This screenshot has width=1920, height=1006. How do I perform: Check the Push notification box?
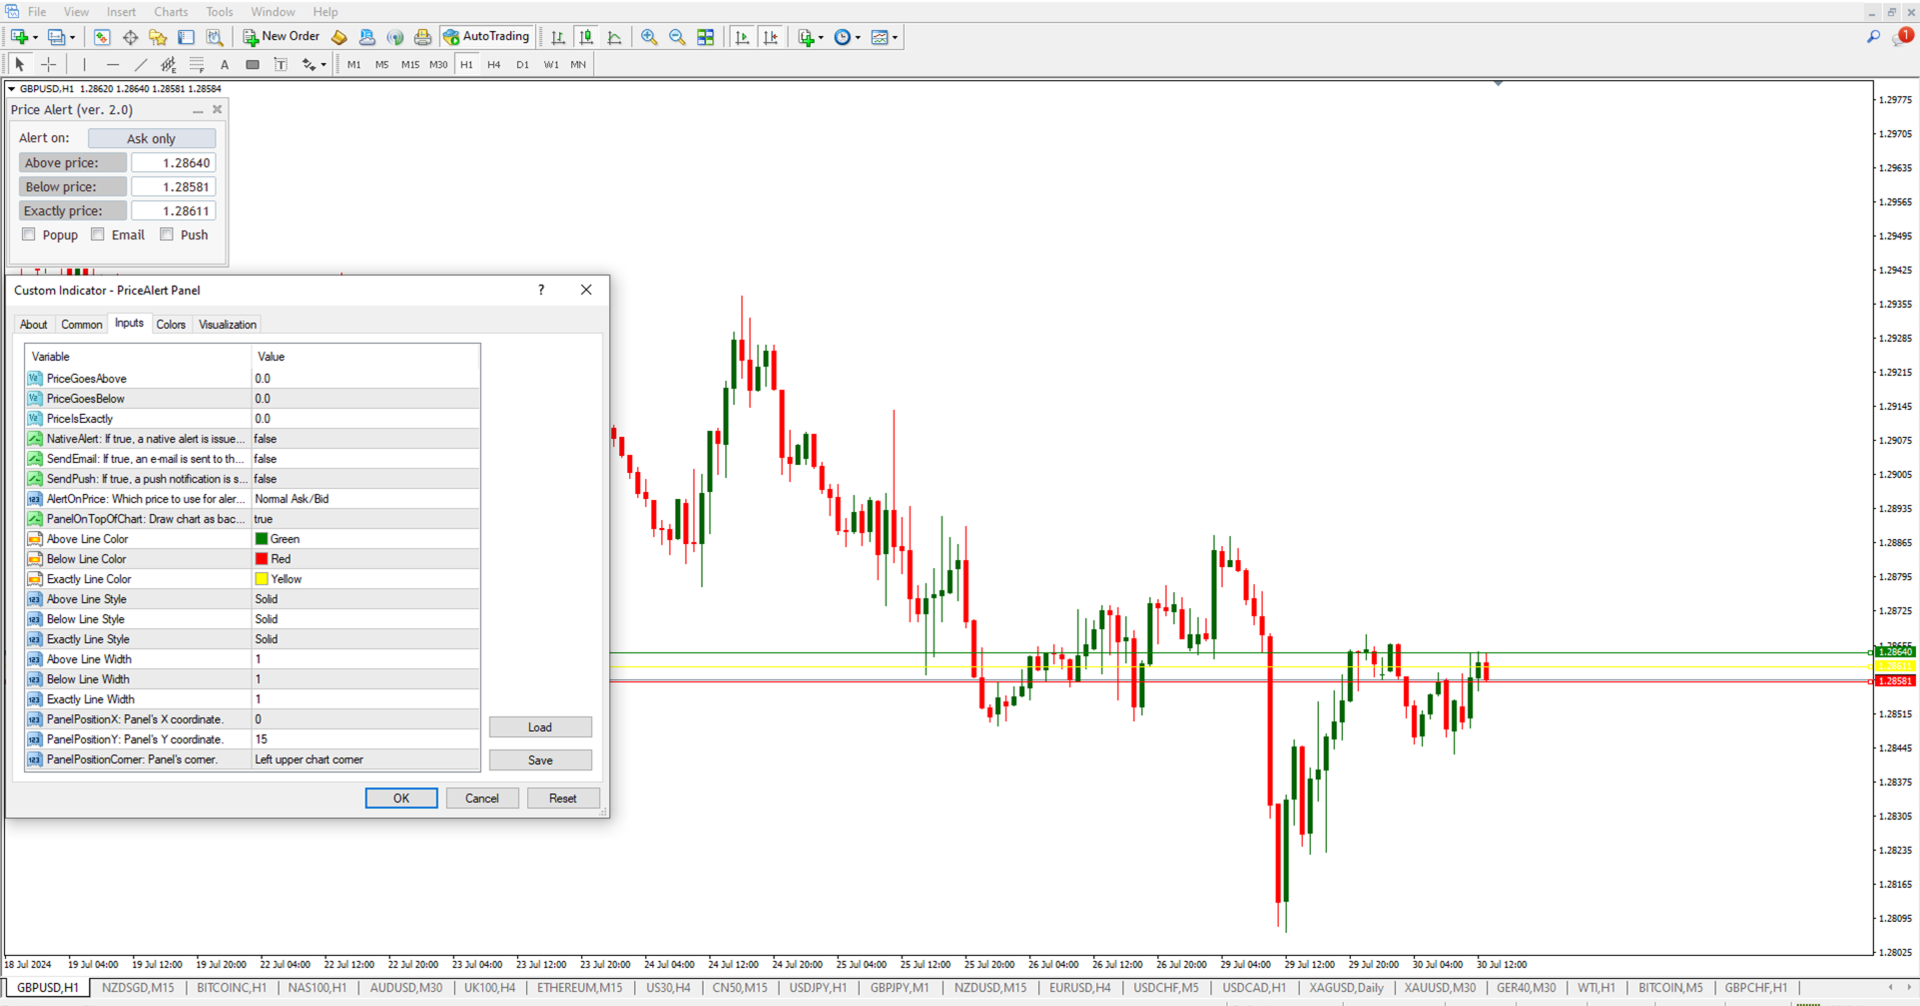[x=167, y=234]
